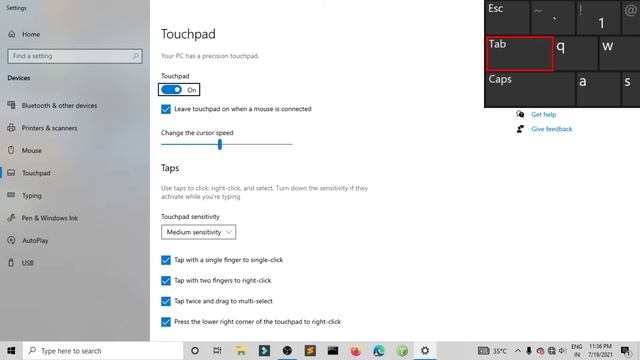Click the Settings gear on taskbar
Viewport: 640px width, 360px height.
425,351
